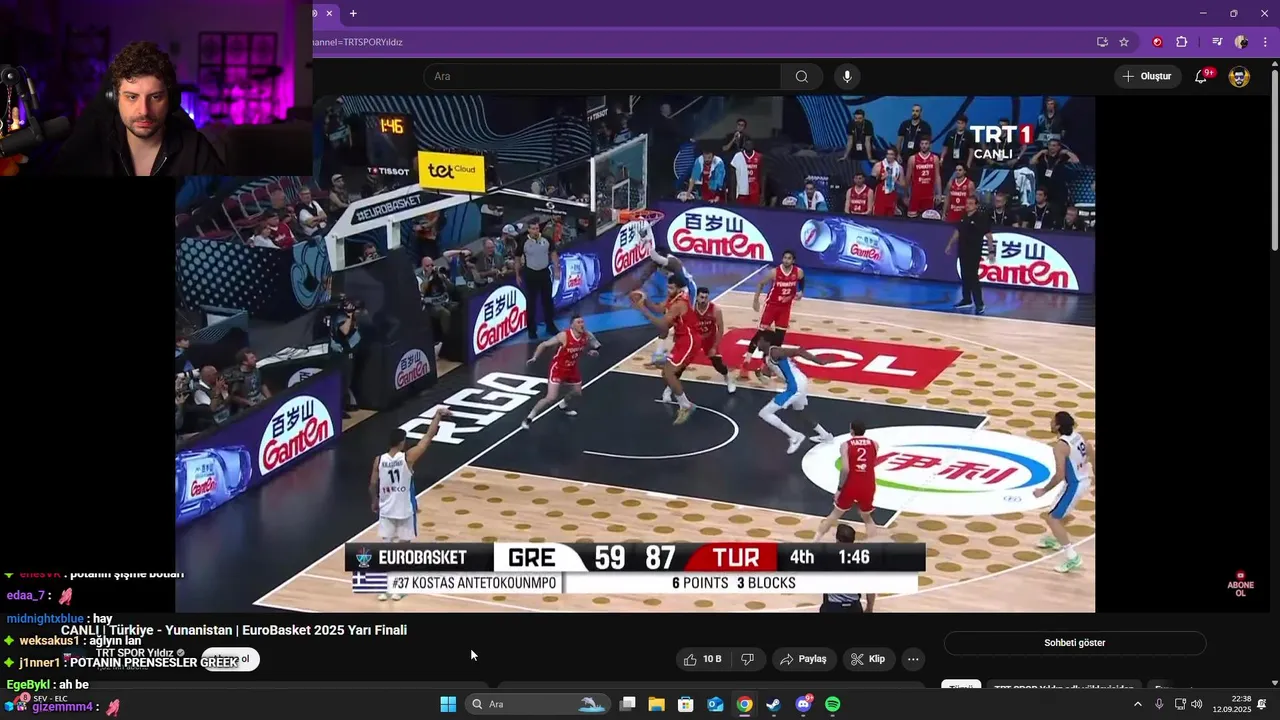The image size is (1280, 720).
Task: Click the 10 B like count
Action: (712, 659)
